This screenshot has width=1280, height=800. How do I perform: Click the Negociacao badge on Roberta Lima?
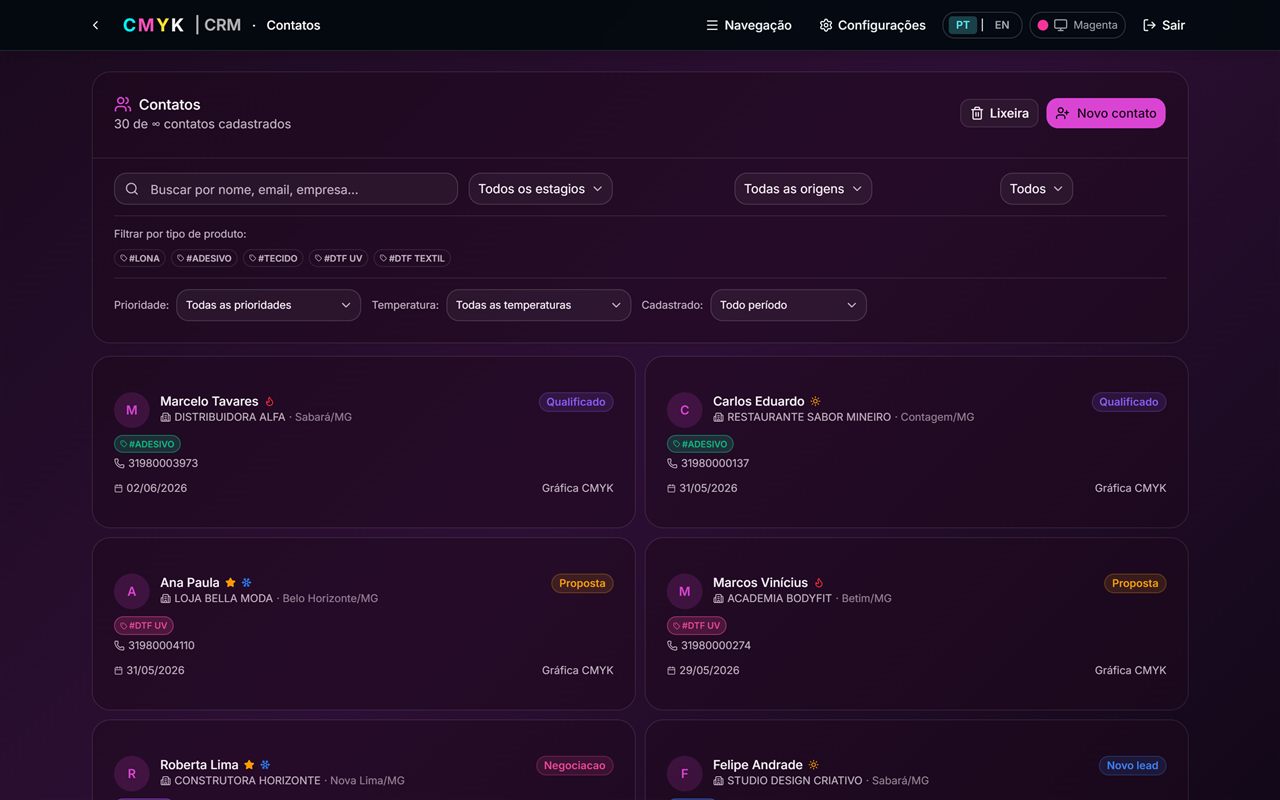pyautogui.click(x=575, y=765)
